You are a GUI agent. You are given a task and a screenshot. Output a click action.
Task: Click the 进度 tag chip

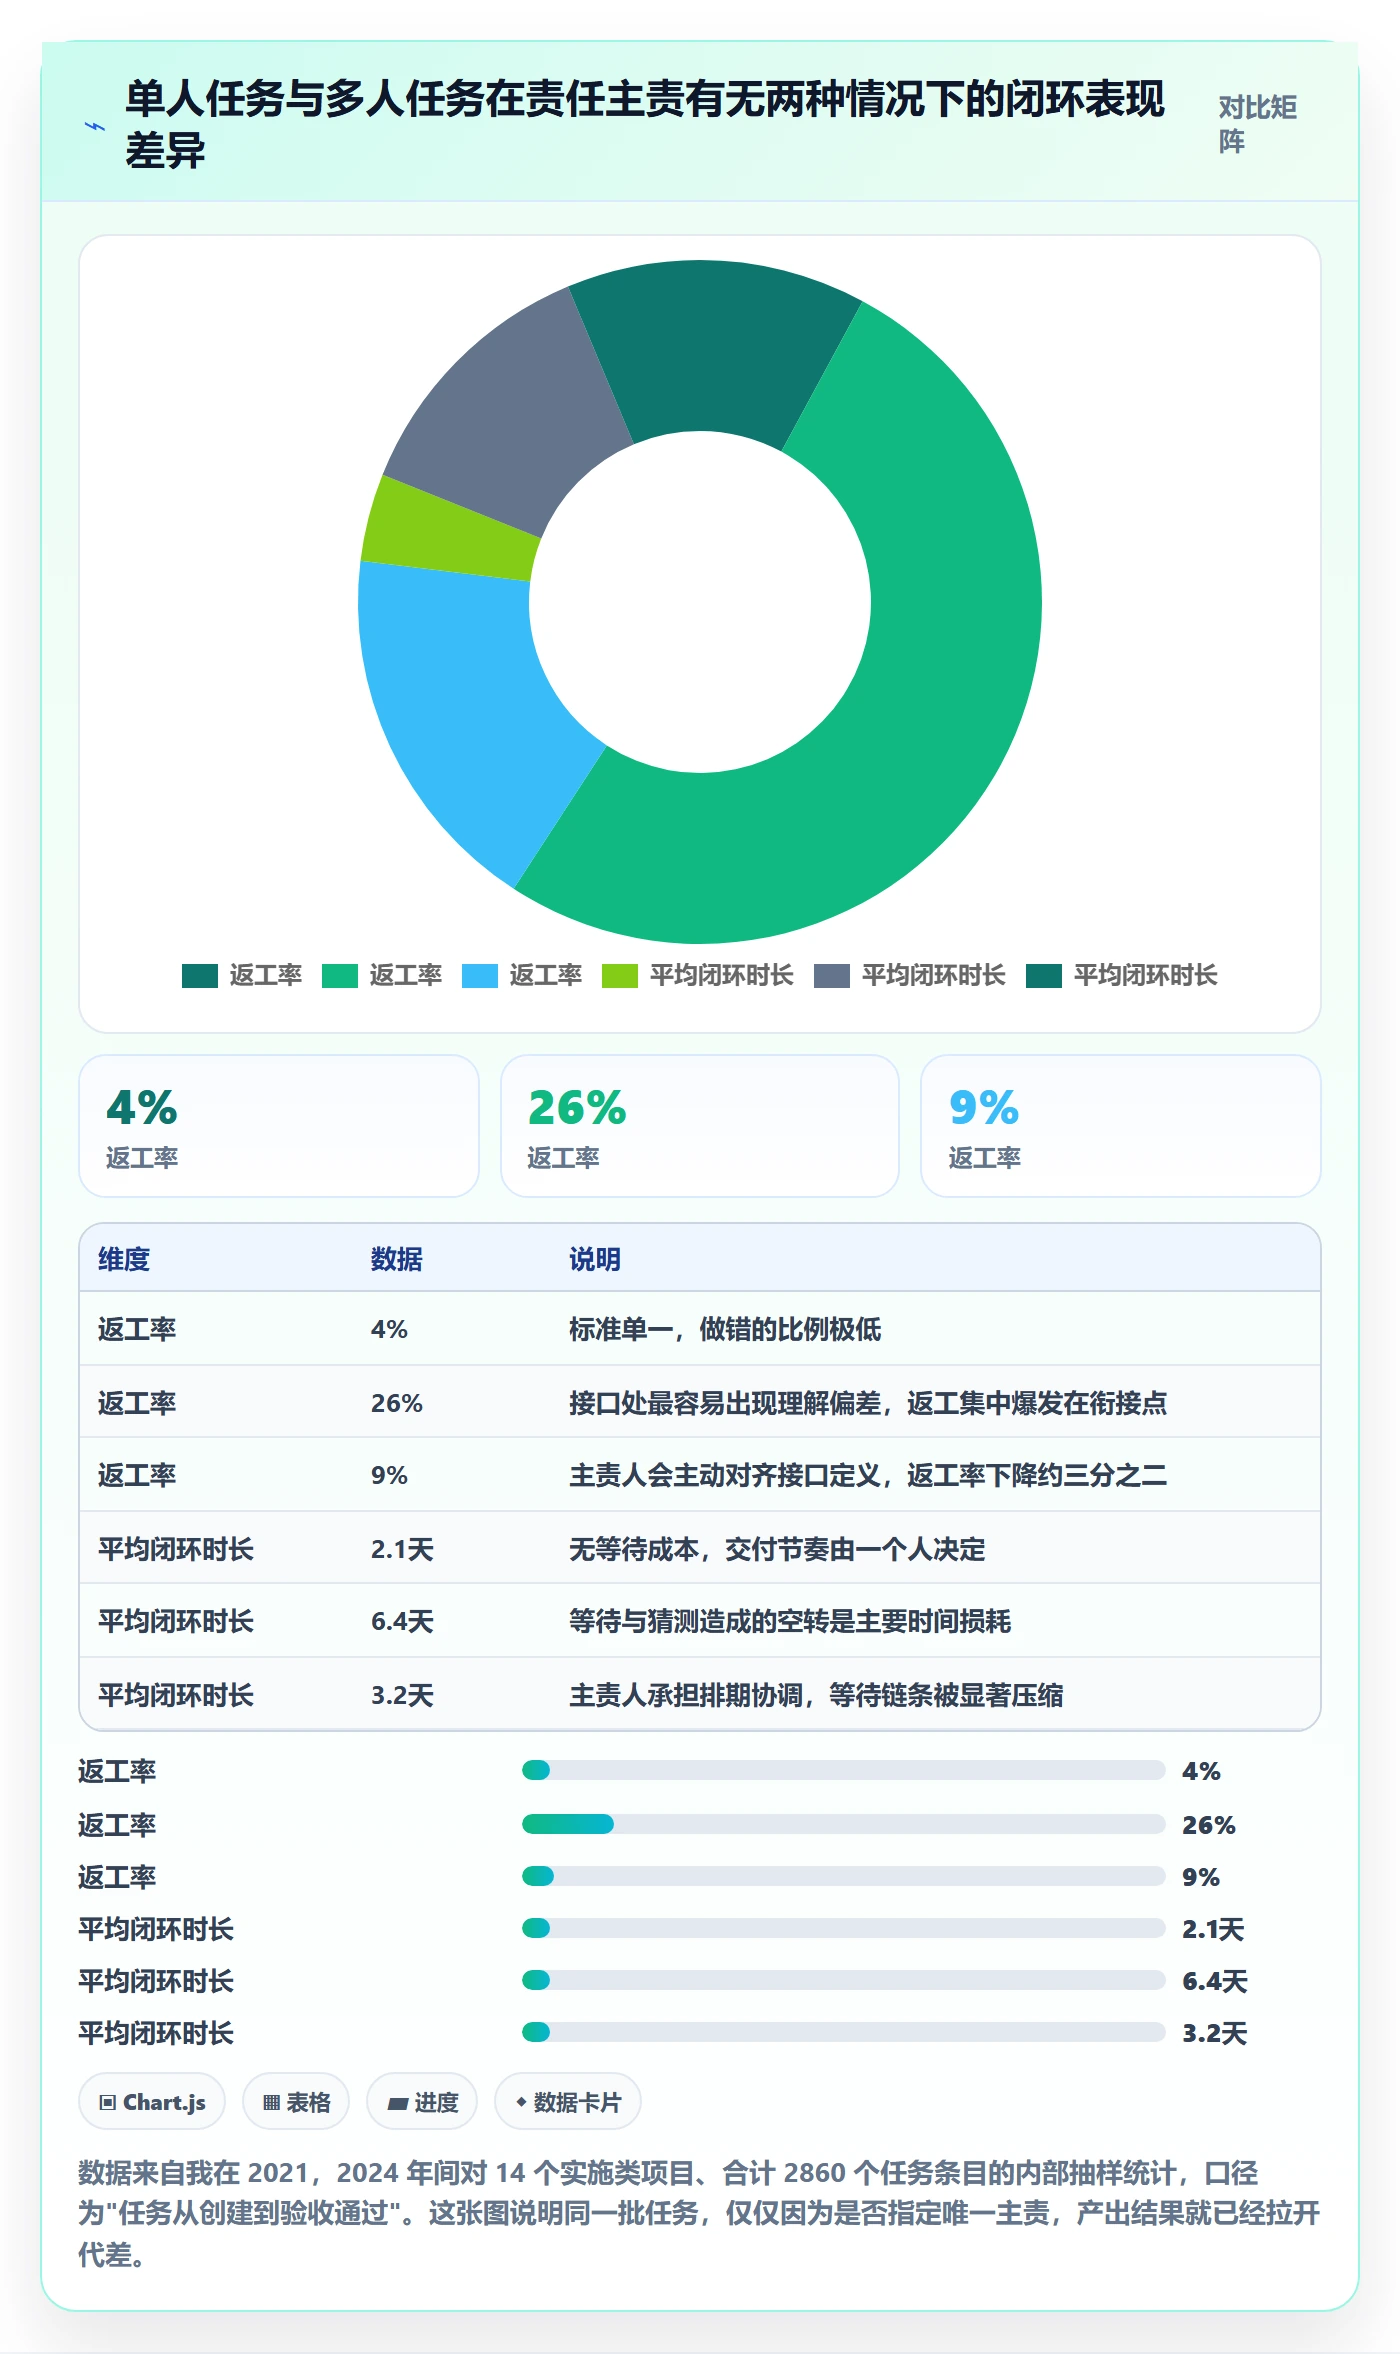pyautogui.click(x=422, y=2102)
